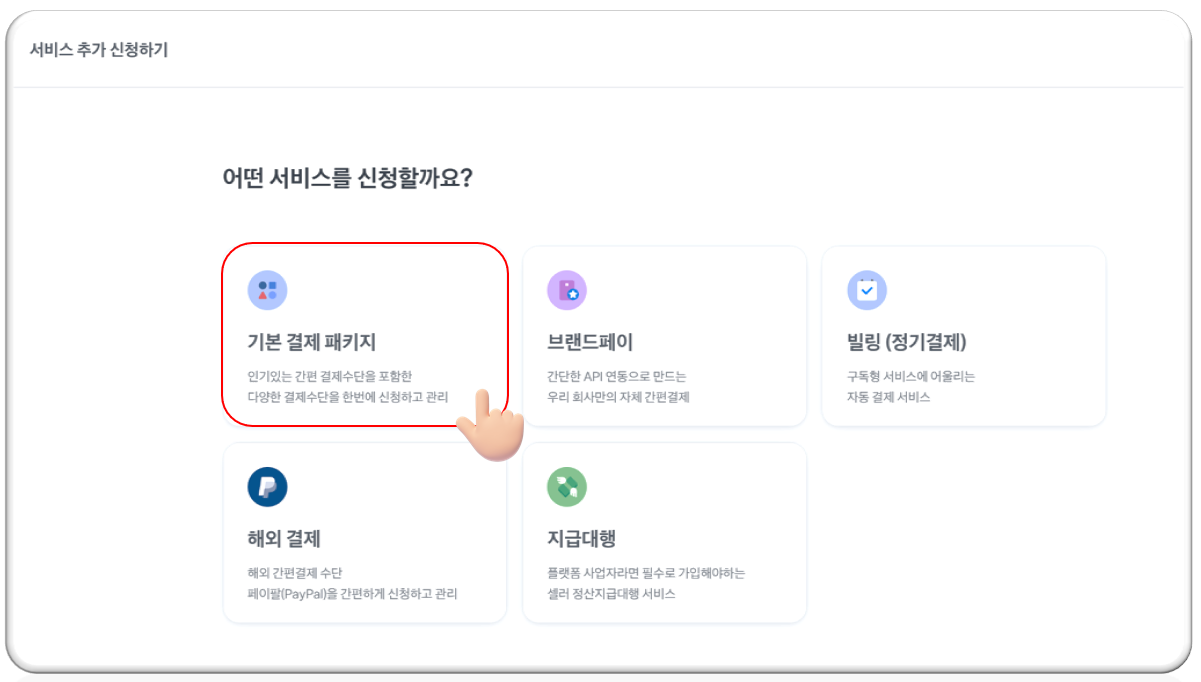This screenshot has width=1201, height=682.
Task: Choose the 해외 결제 service title
Action: click(x=284, y=539)
